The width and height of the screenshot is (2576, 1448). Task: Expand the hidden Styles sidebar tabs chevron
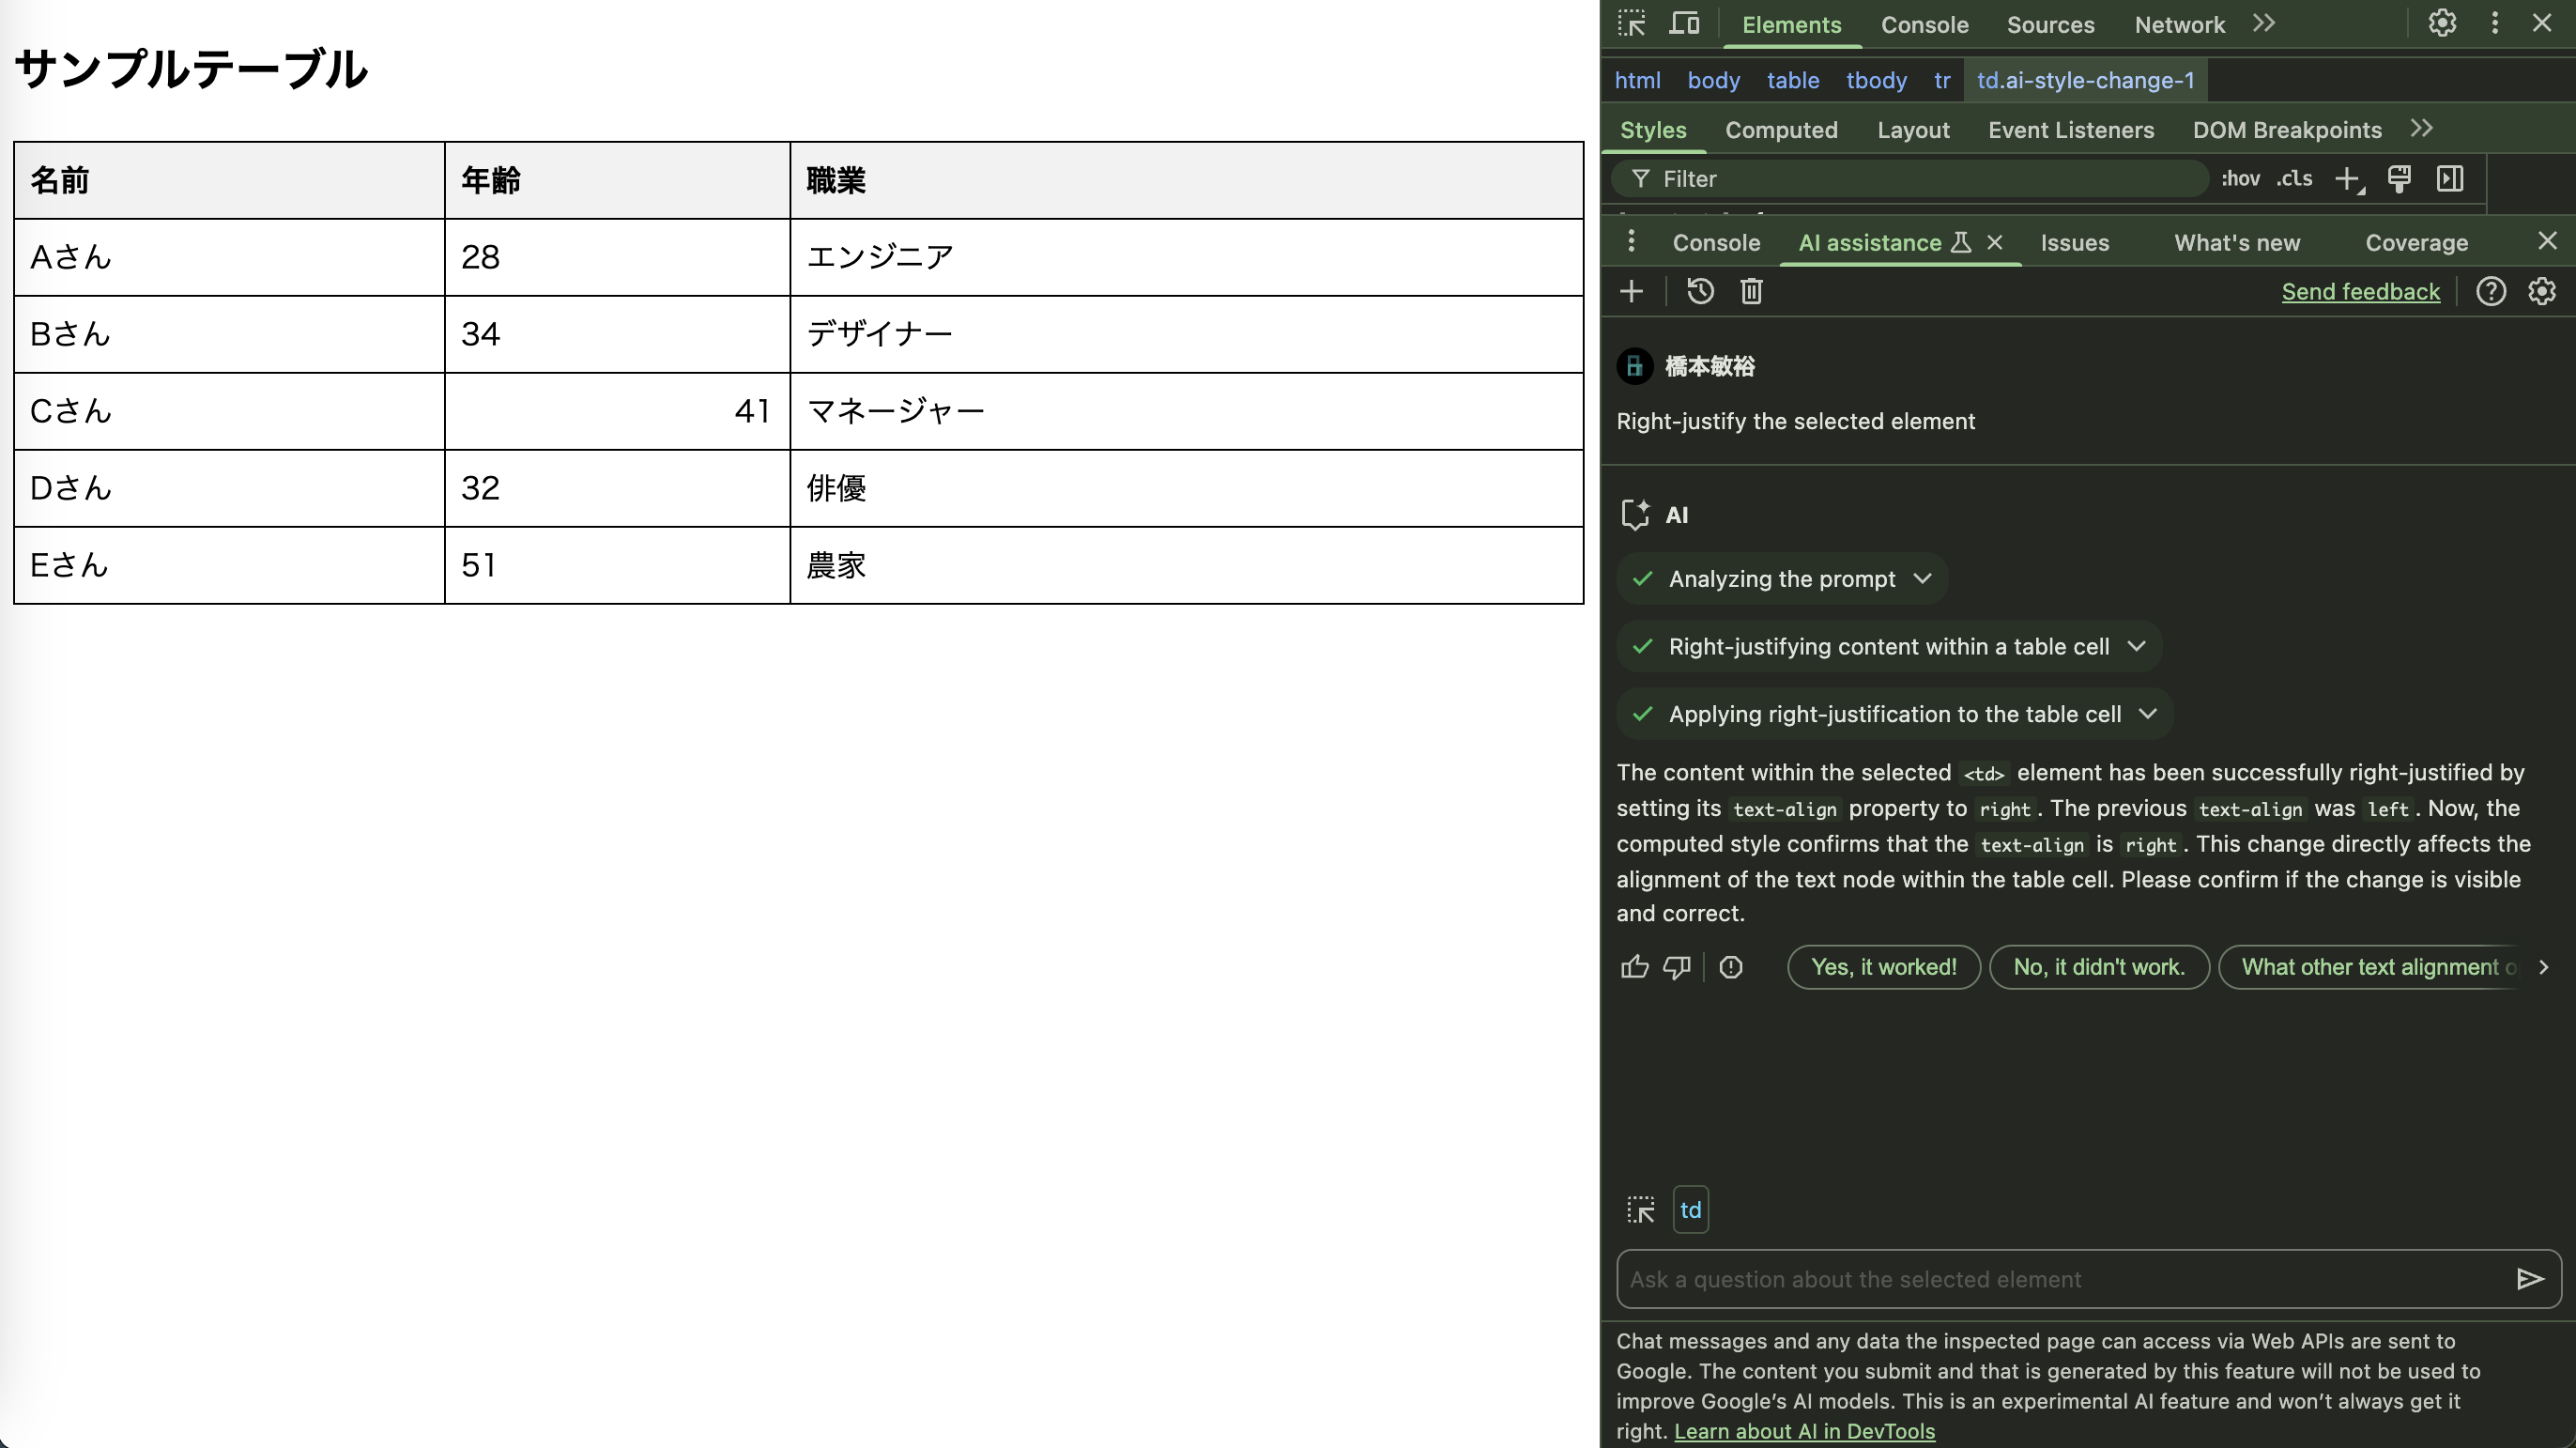(x=2423, y=129)
